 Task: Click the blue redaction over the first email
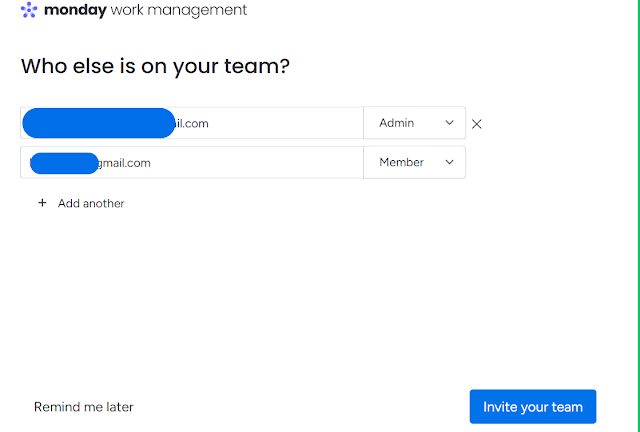tap(99, 123)
